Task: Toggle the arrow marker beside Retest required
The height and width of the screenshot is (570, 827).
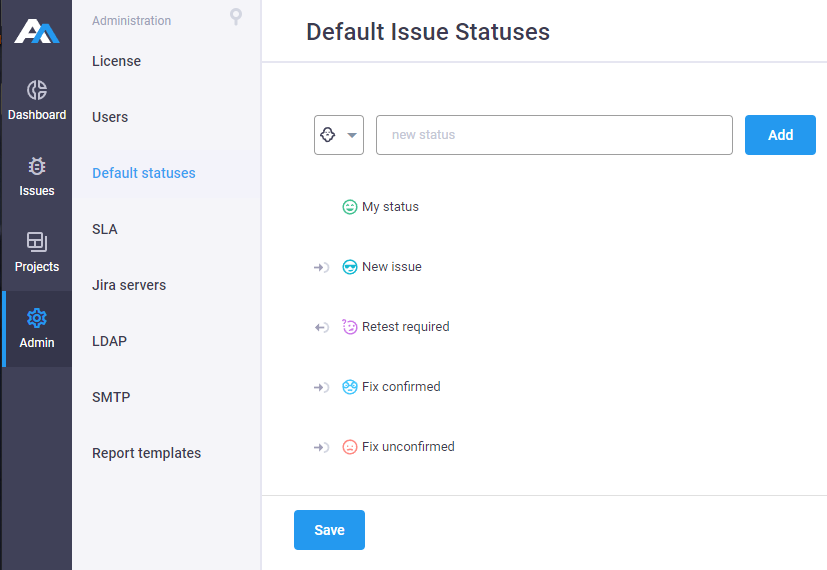Action: click(x=321, y=327)
